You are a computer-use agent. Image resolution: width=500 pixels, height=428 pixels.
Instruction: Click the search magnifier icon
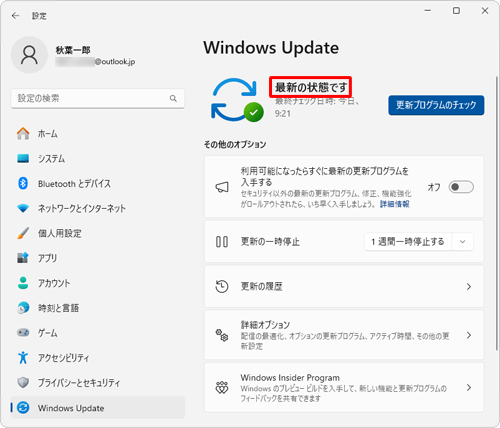coord(173,98)
